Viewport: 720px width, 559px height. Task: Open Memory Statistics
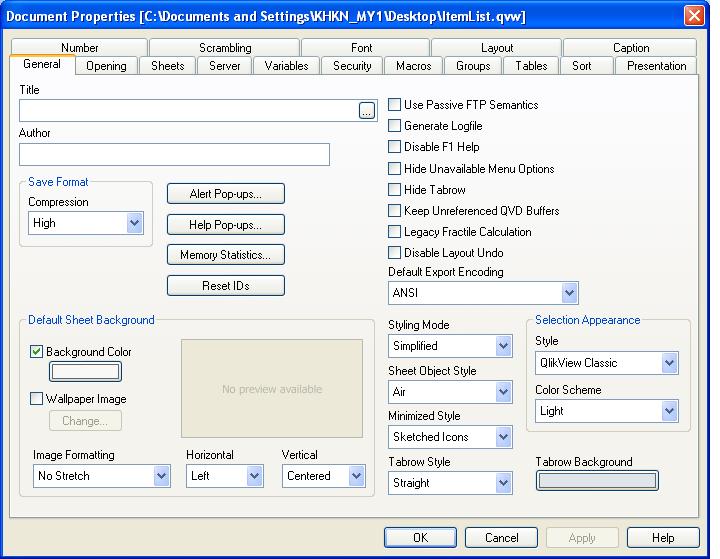point(225,255)
